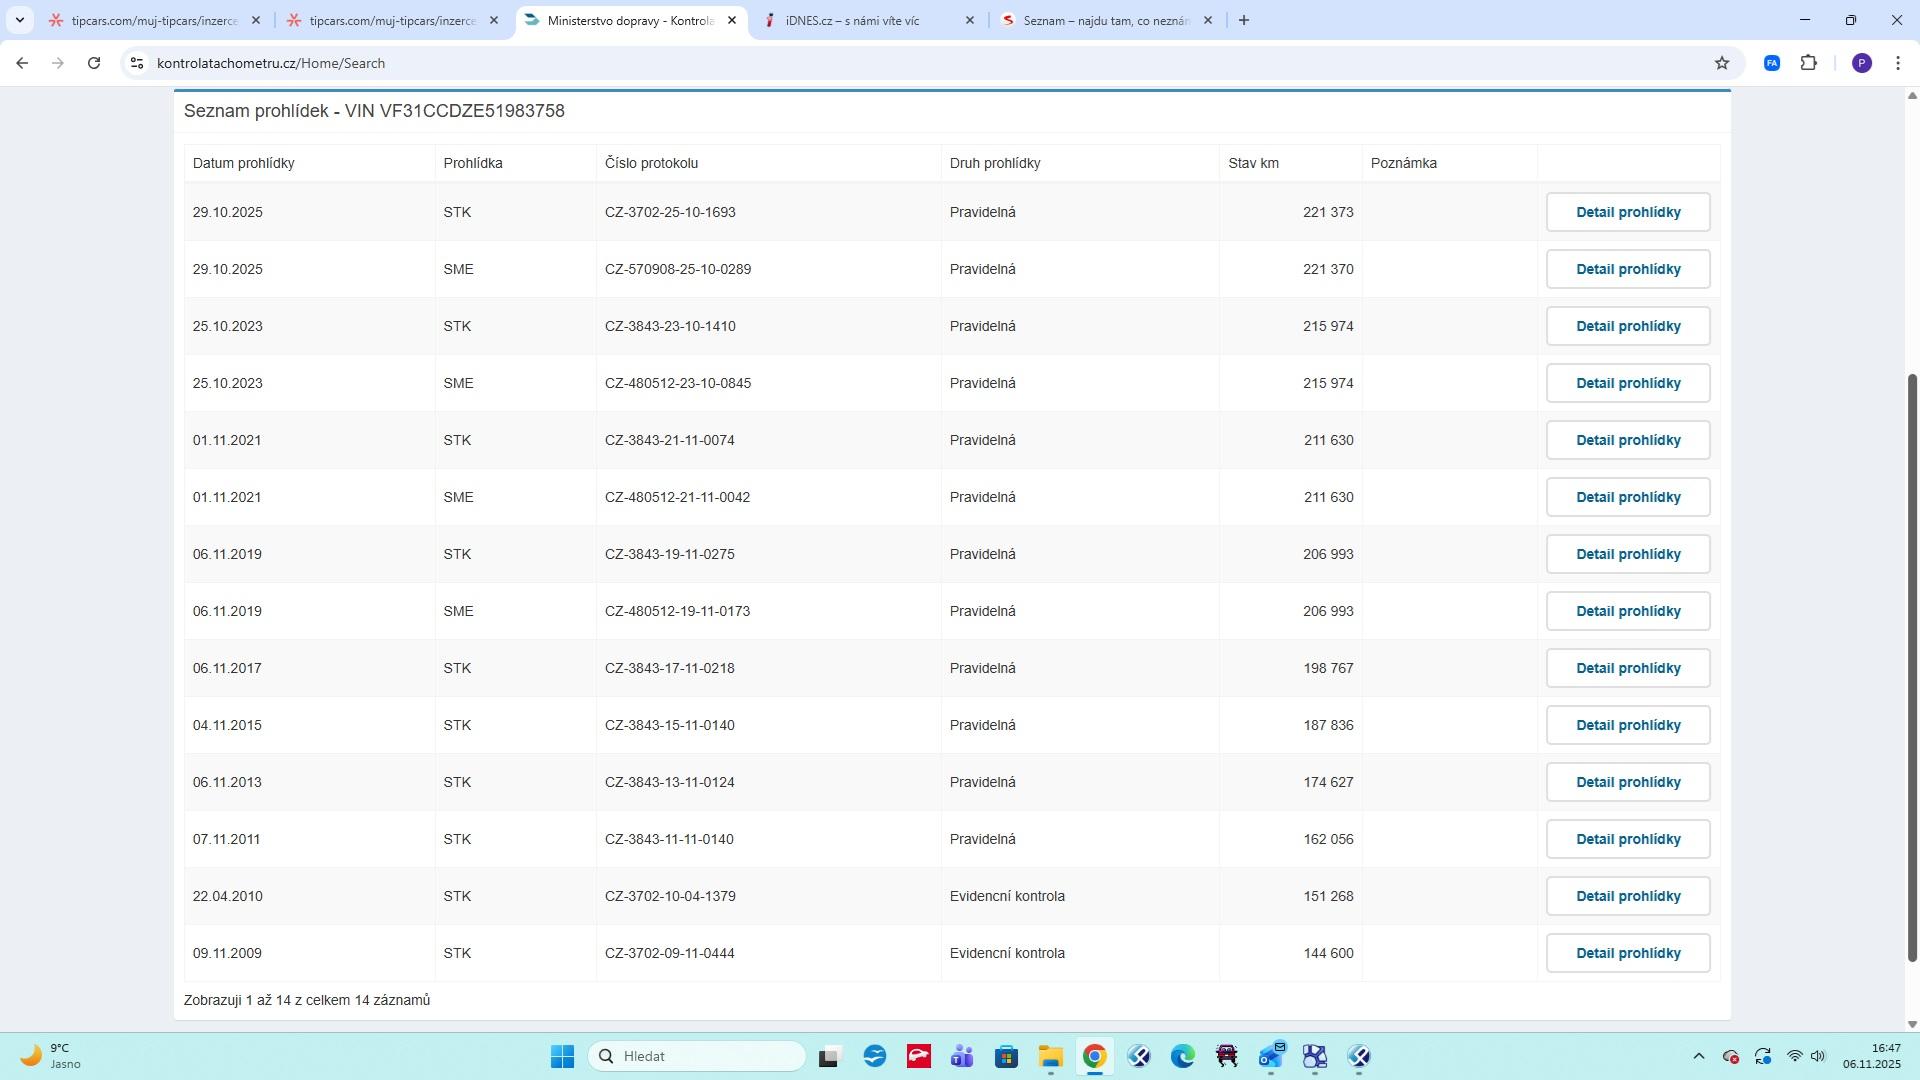Open the Chrome three-dot menu

[x=1898, y=63]
